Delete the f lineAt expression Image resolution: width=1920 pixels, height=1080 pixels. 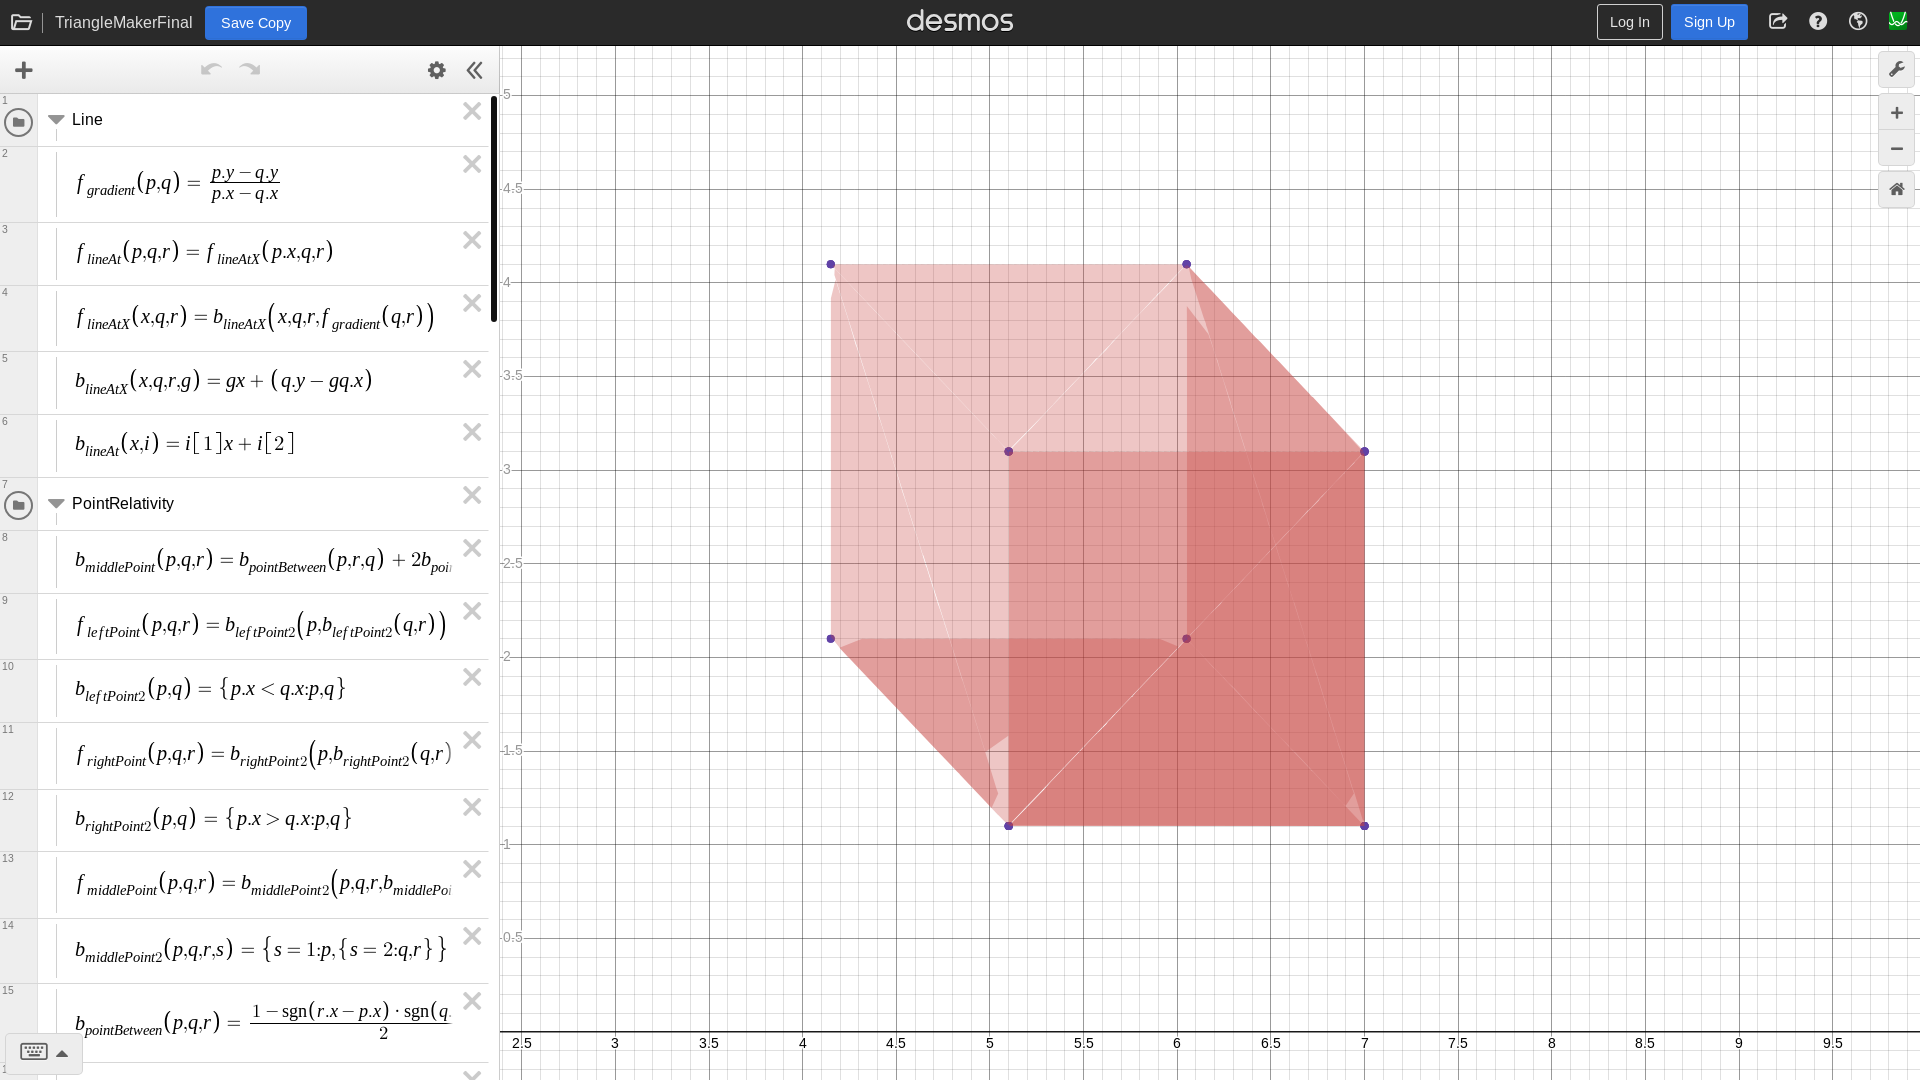pos(472,240)
